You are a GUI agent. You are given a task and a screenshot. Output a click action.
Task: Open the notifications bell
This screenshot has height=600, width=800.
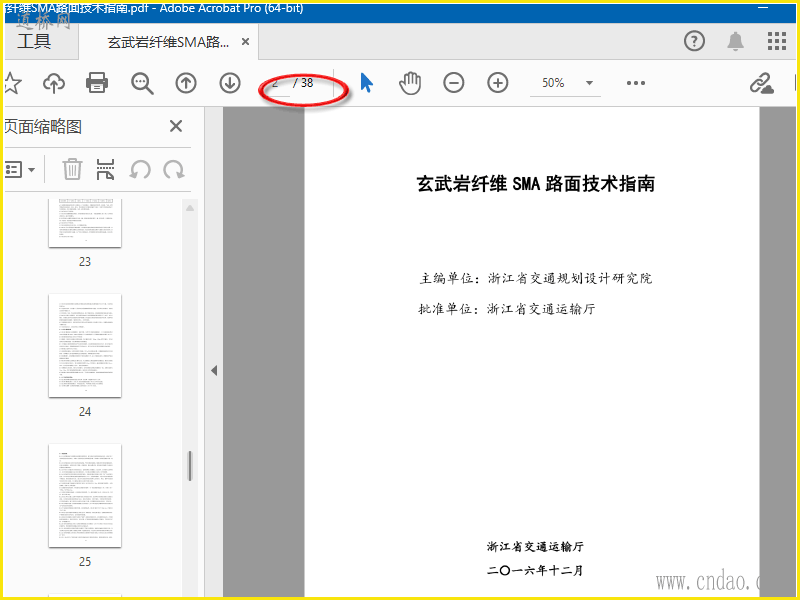(735, 41)
